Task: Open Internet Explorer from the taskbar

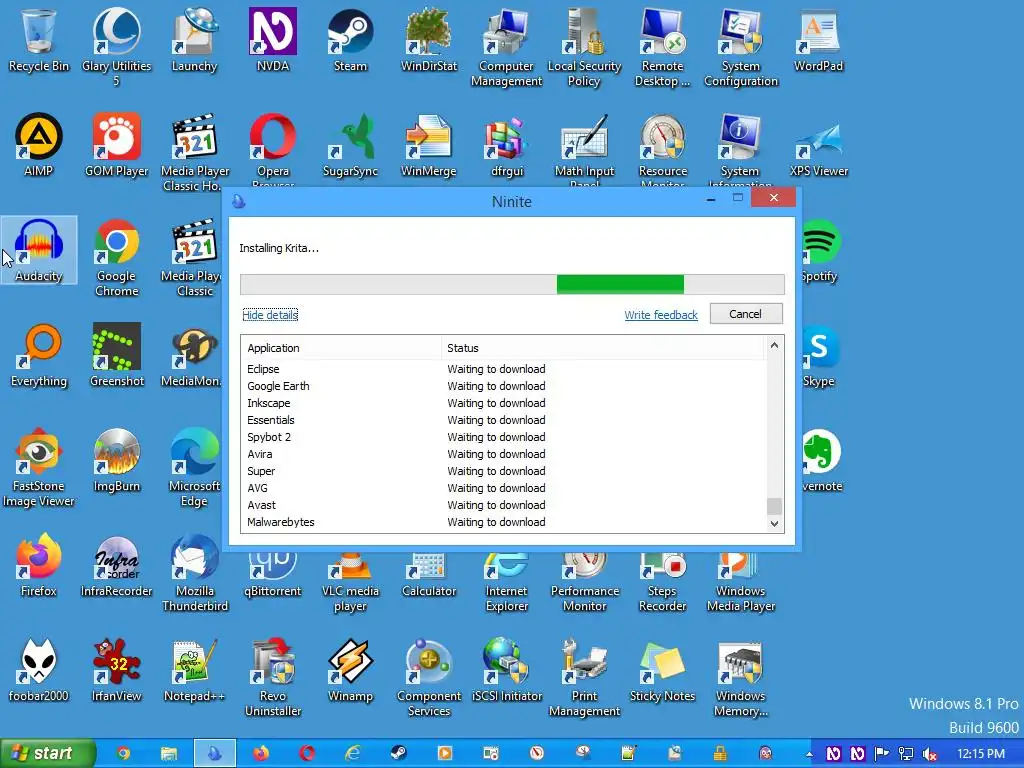Action: (x=353, y=754)
